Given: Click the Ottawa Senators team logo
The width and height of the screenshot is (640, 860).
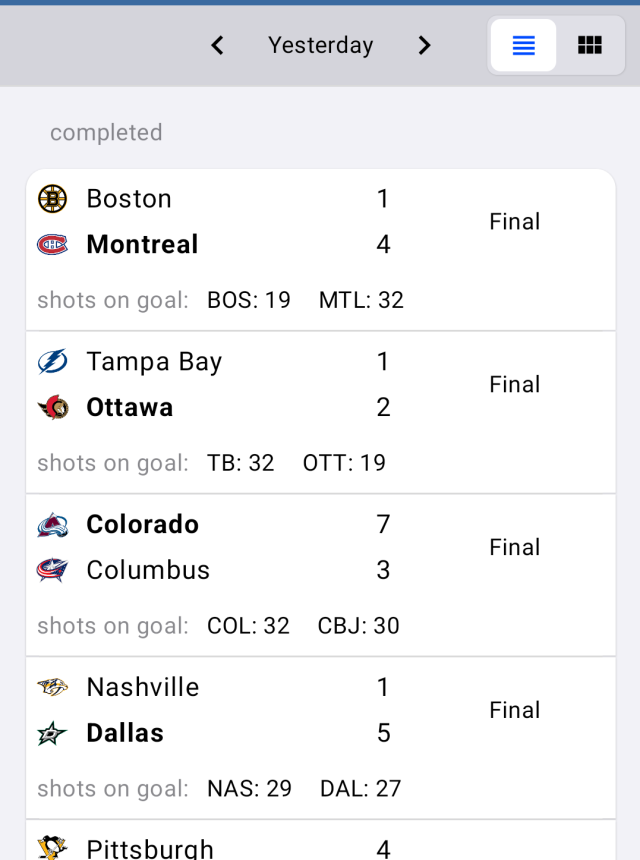Looking at the screenshot, I should (52, 408).
